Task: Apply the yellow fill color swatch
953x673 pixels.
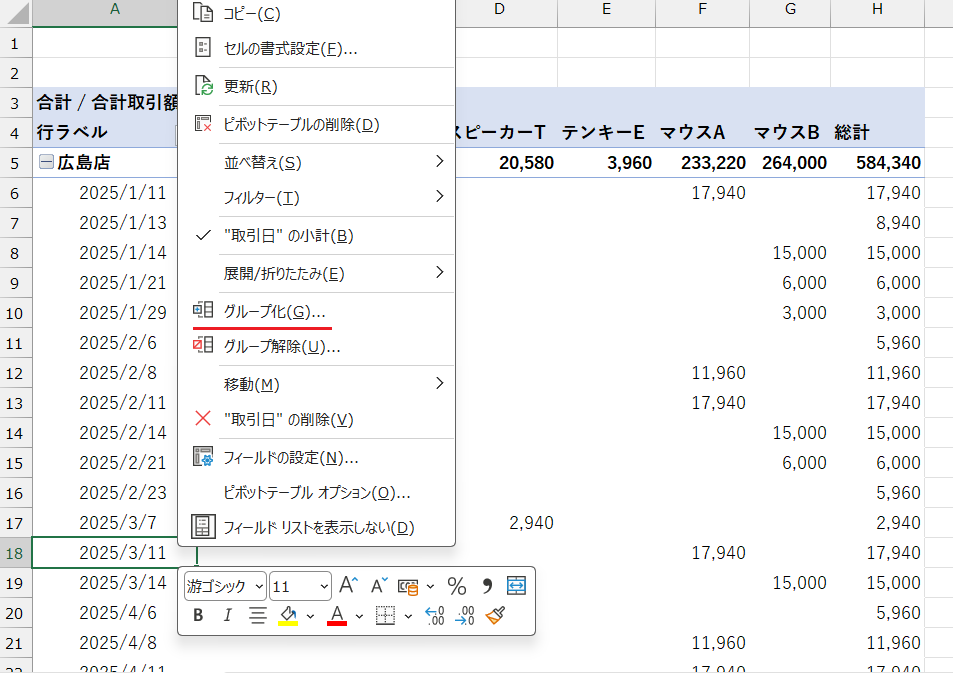Action: 288,616
